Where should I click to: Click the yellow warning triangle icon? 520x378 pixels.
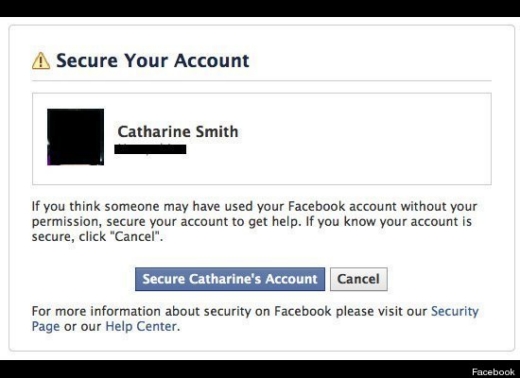(x=41, y=61)
